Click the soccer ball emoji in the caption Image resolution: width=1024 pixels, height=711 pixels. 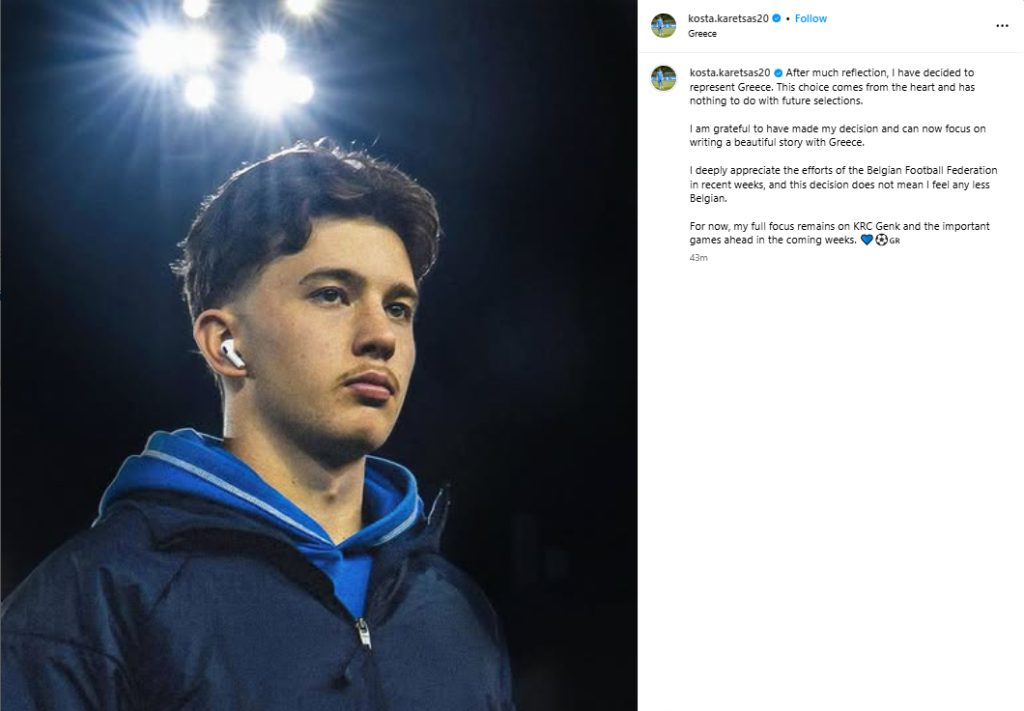(881, 241)
